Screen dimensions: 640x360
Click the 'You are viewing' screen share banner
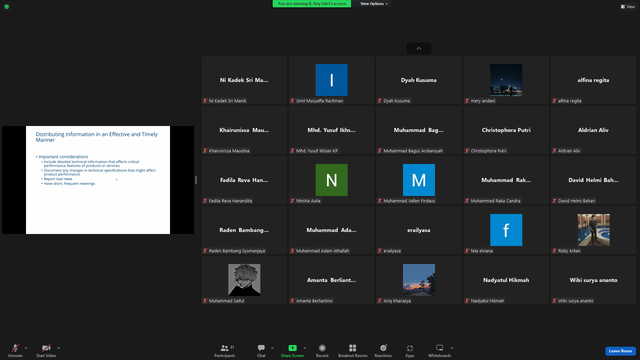click(312, 4)
